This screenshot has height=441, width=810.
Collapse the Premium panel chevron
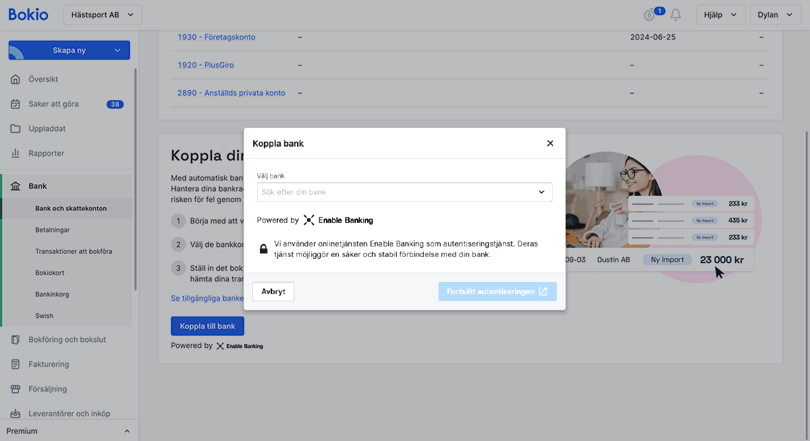point(127,431)
